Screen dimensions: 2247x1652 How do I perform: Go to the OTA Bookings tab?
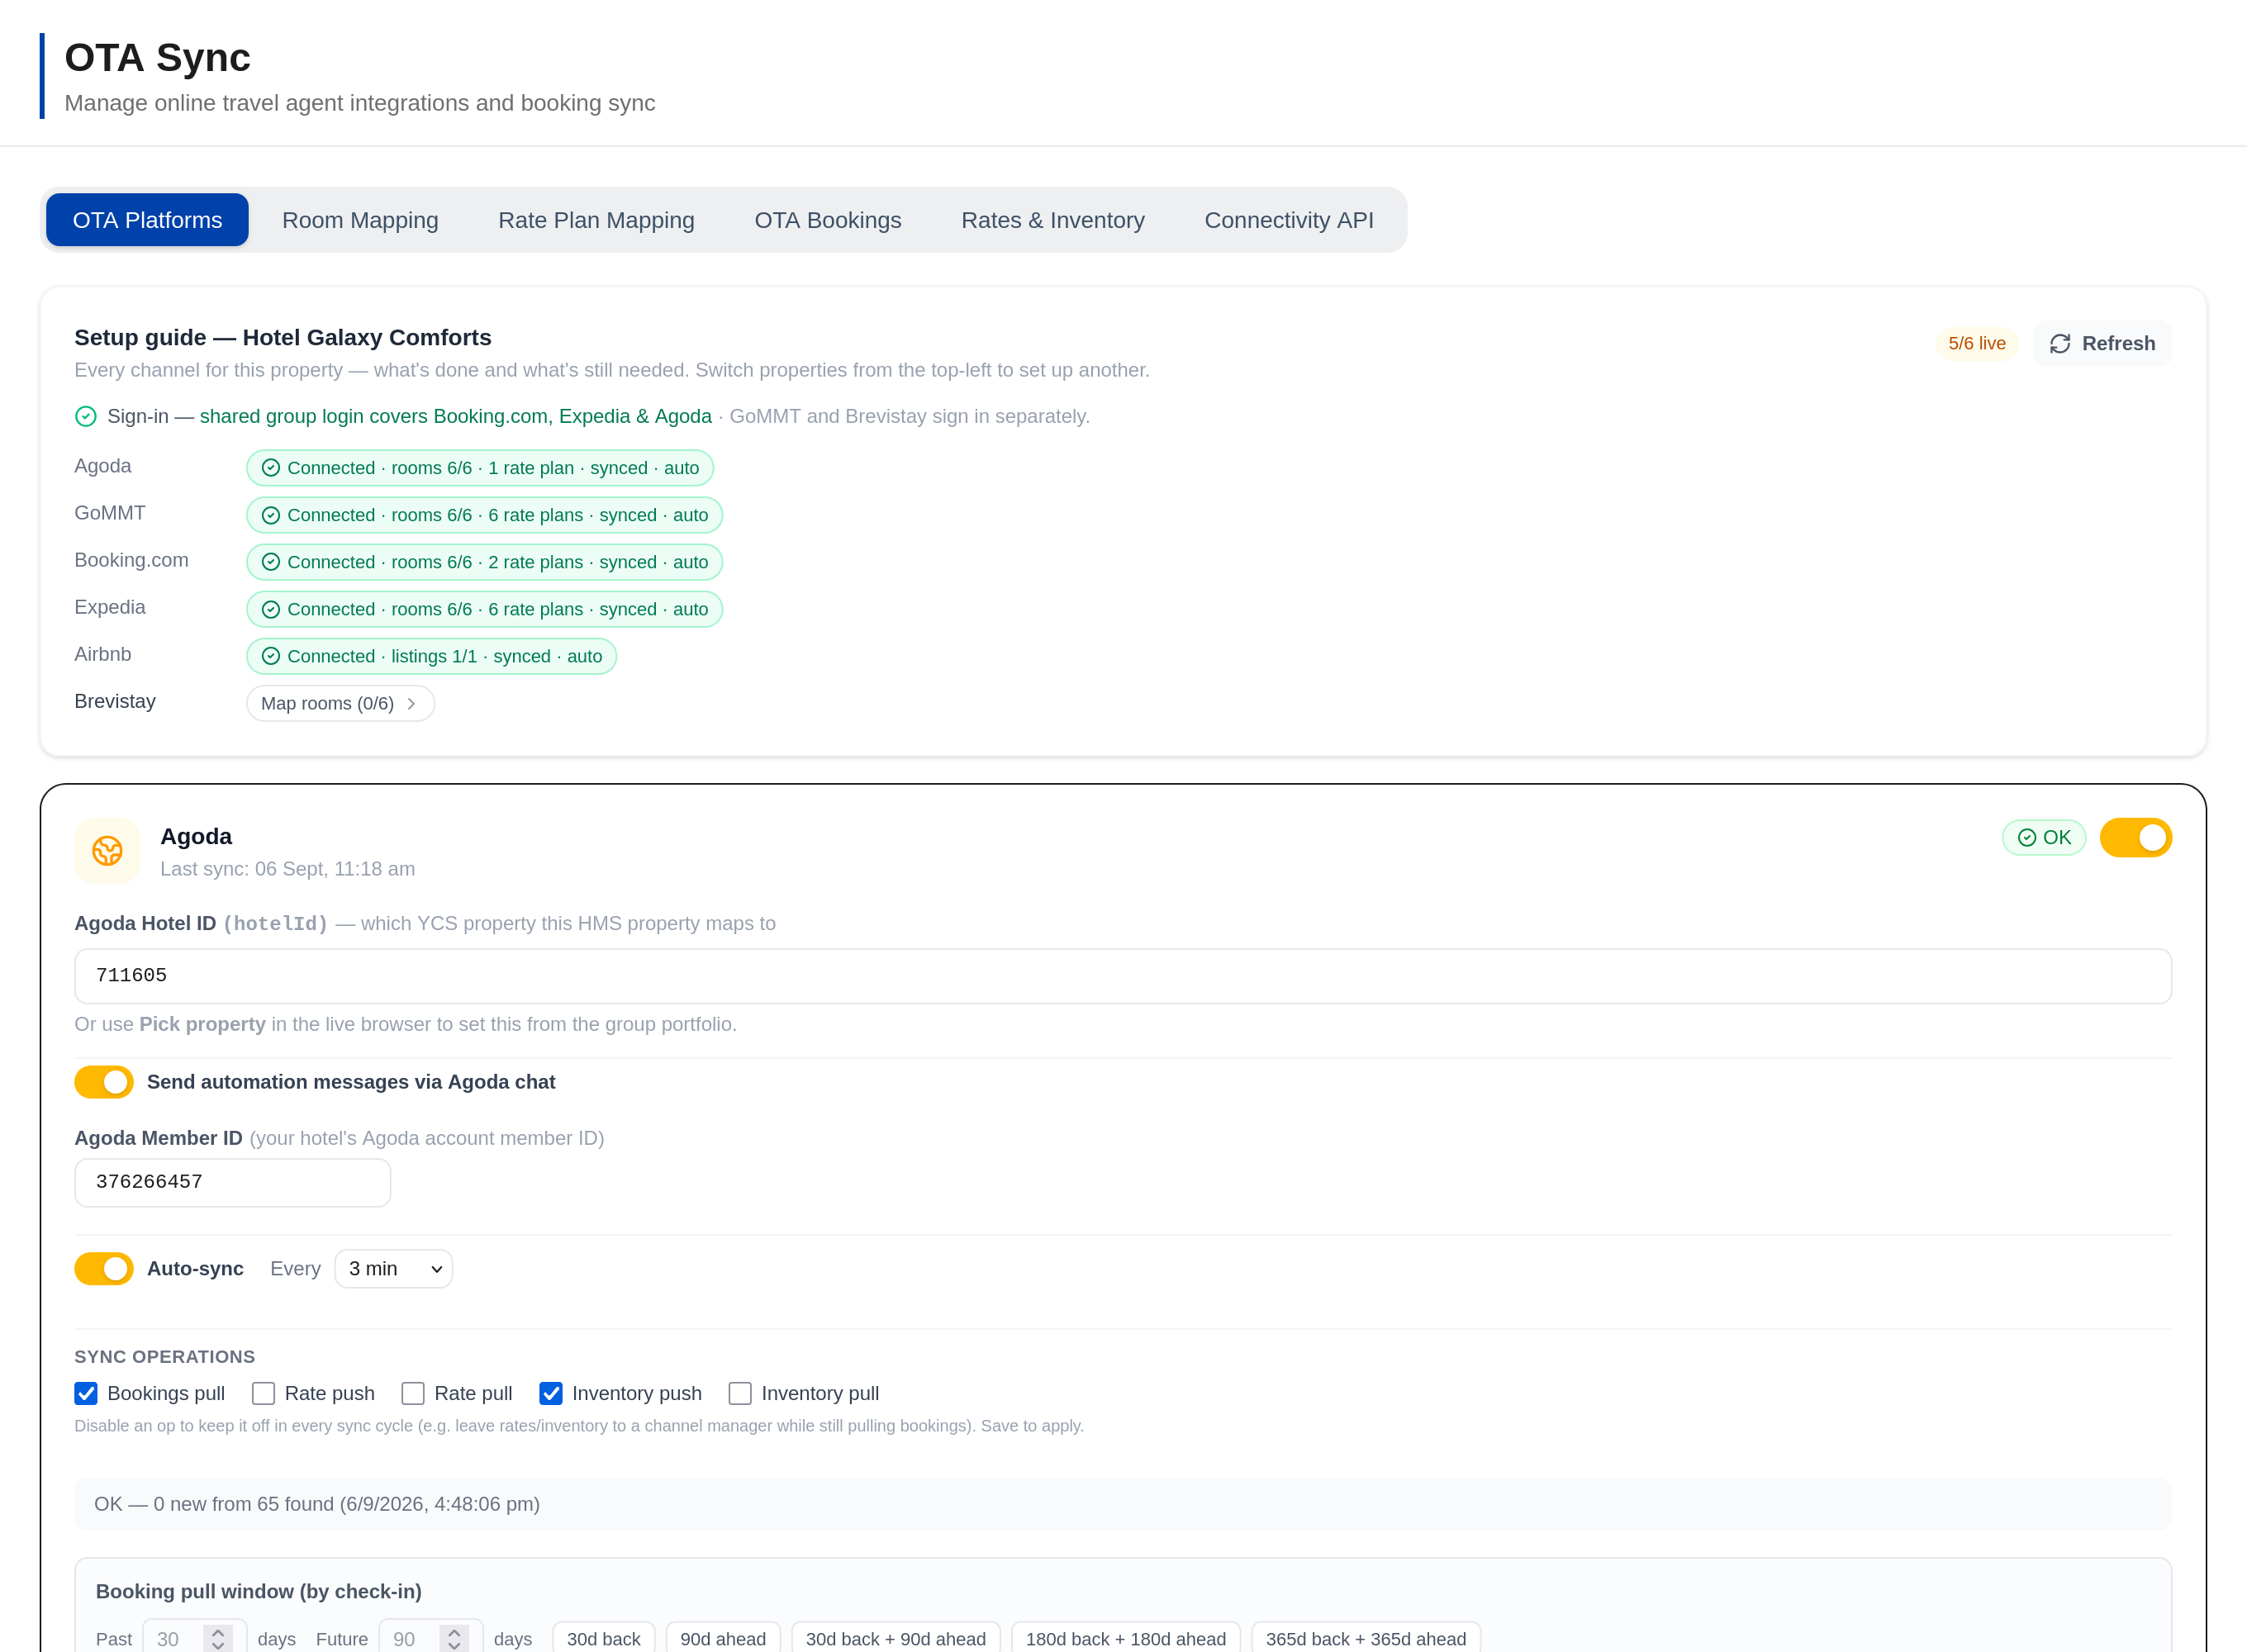(x=828, y=220)
